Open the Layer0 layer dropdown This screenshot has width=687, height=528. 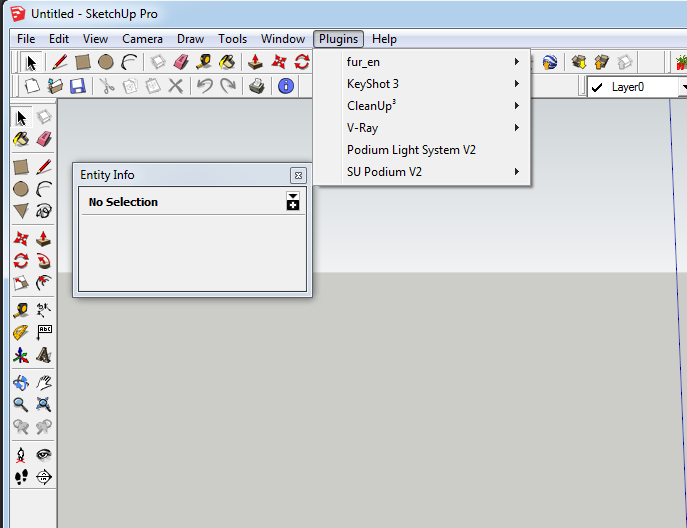[683, 87]
